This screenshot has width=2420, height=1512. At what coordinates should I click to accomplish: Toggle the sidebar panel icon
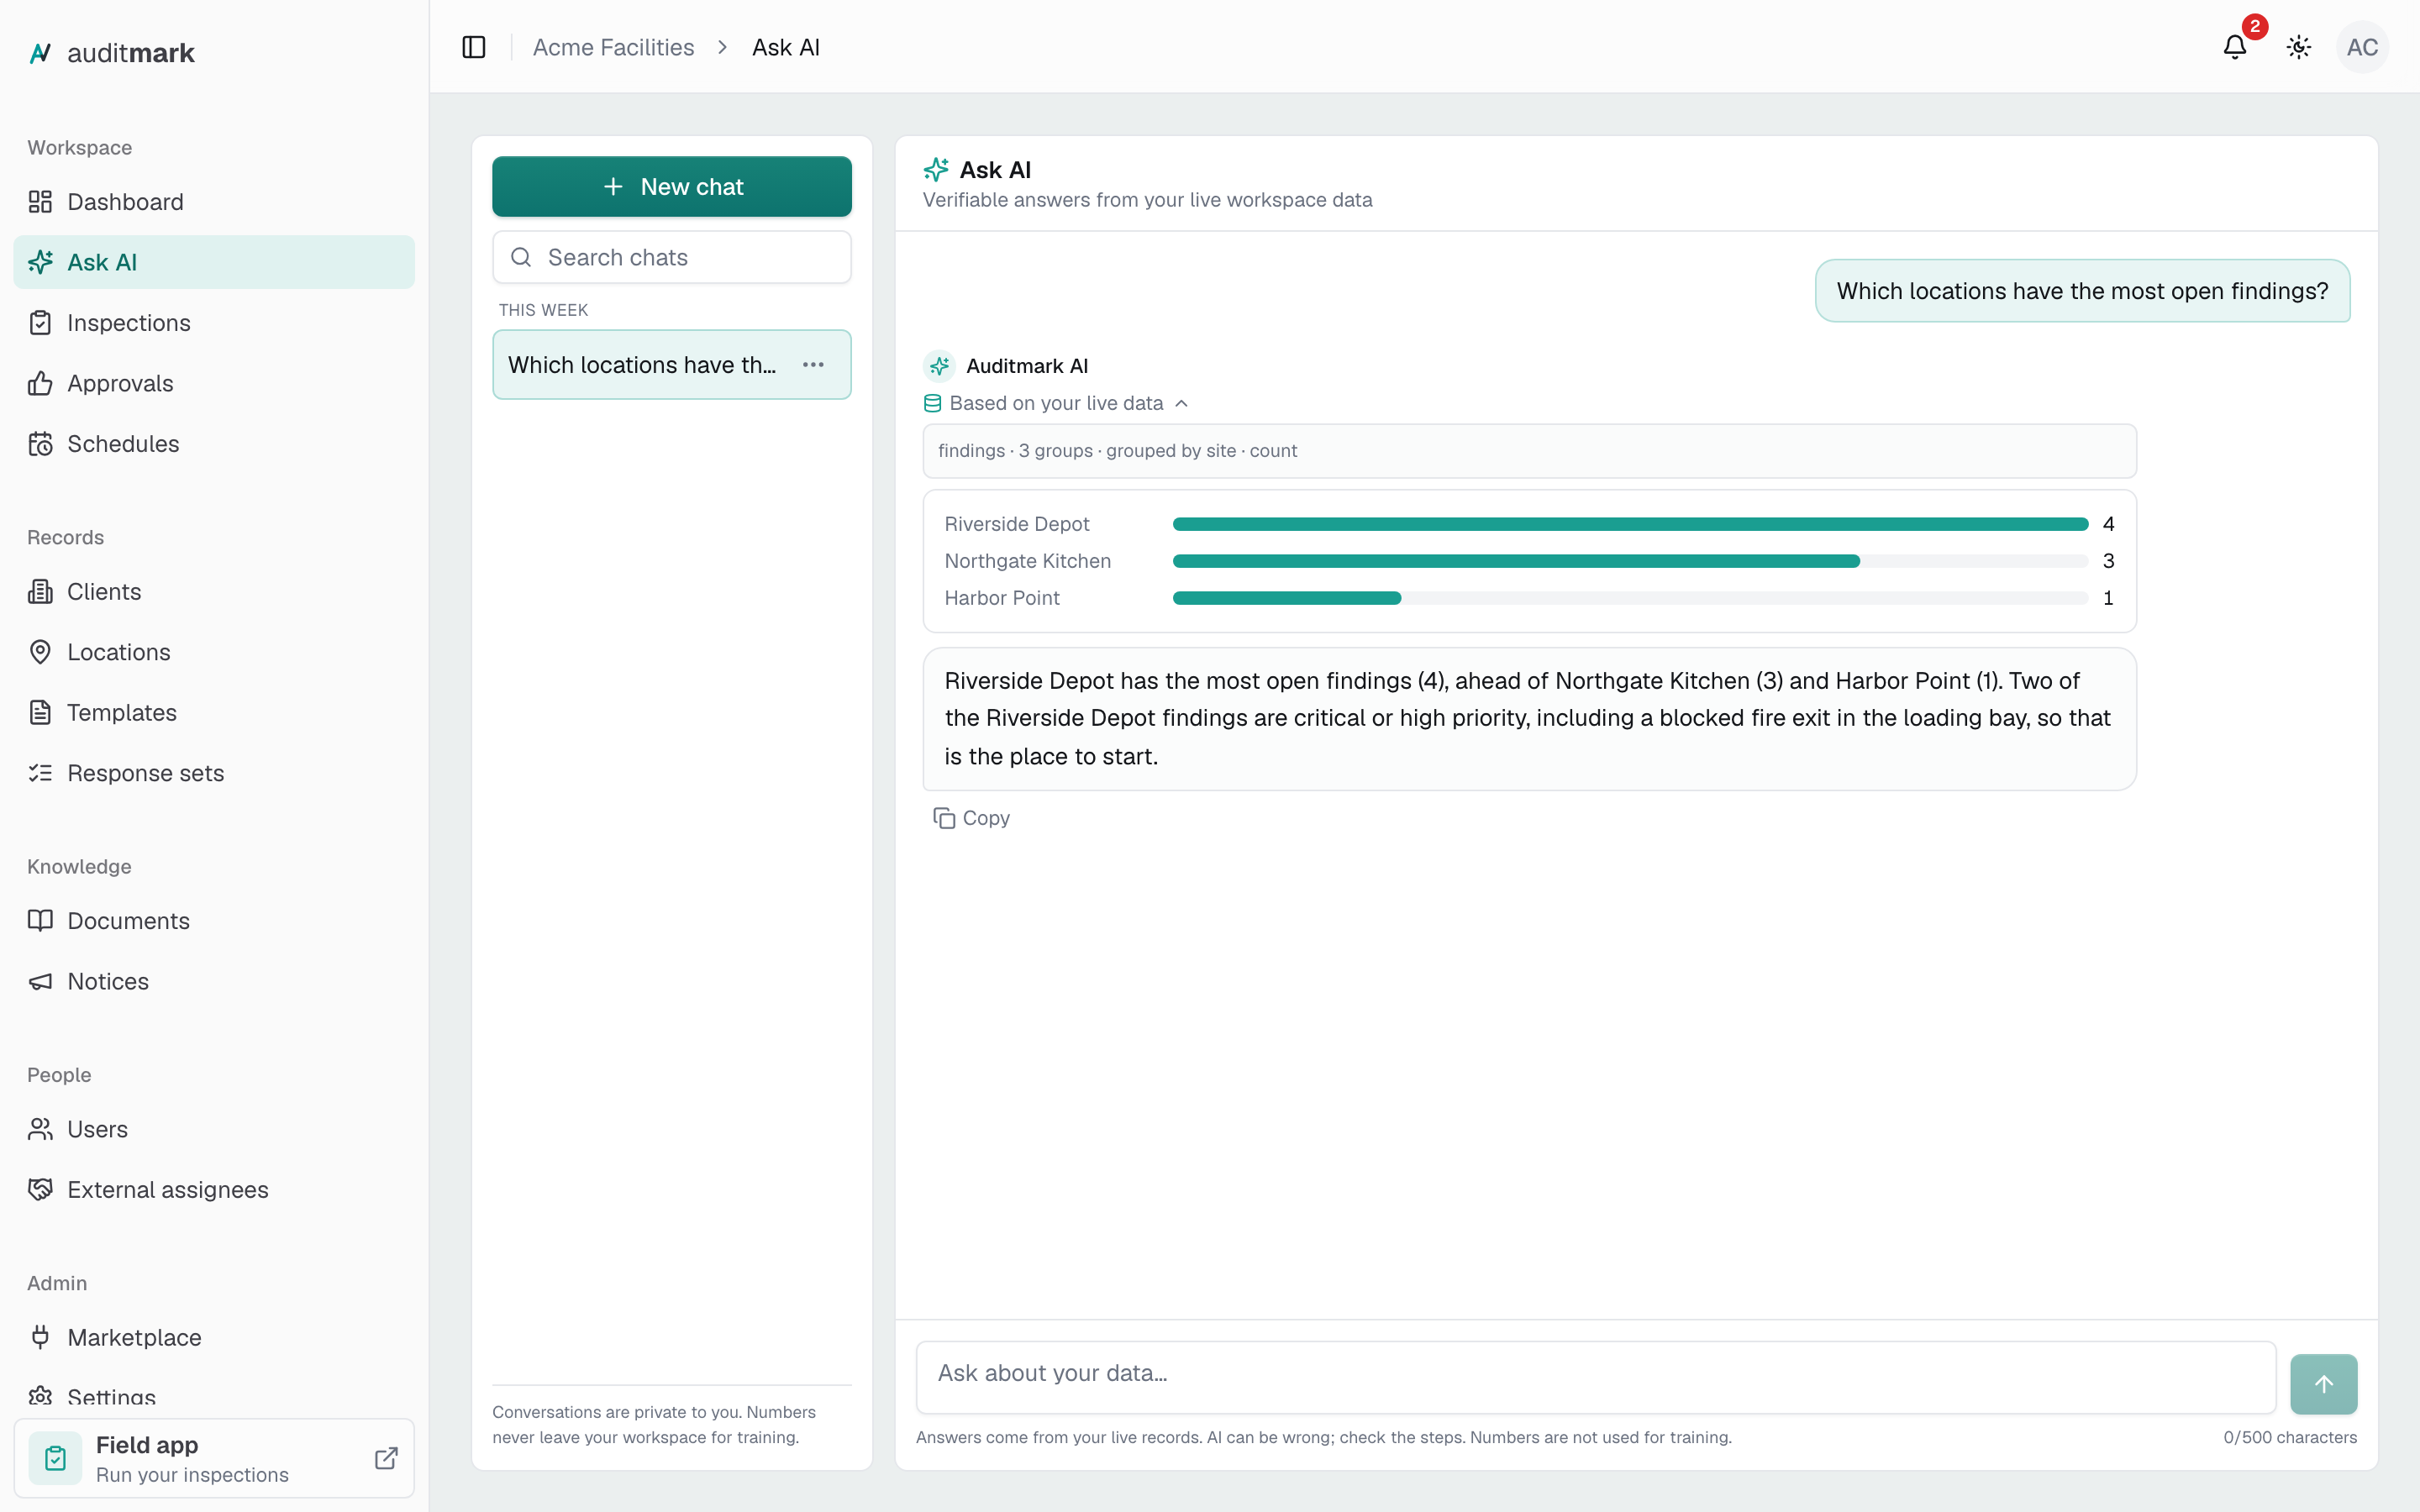click(474, 47)
